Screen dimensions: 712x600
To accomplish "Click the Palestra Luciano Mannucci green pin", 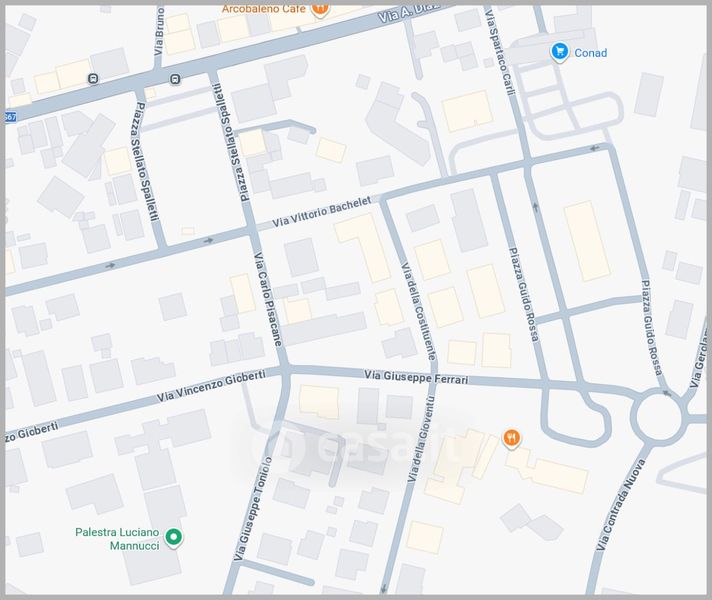I will 173,538.
